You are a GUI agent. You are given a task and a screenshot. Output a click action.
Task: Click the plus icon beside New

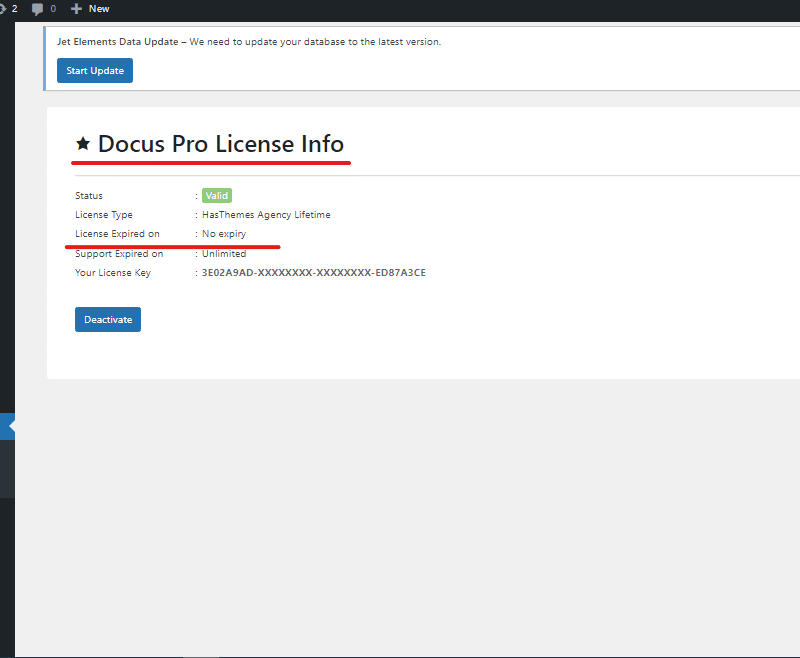click(76, 9)
